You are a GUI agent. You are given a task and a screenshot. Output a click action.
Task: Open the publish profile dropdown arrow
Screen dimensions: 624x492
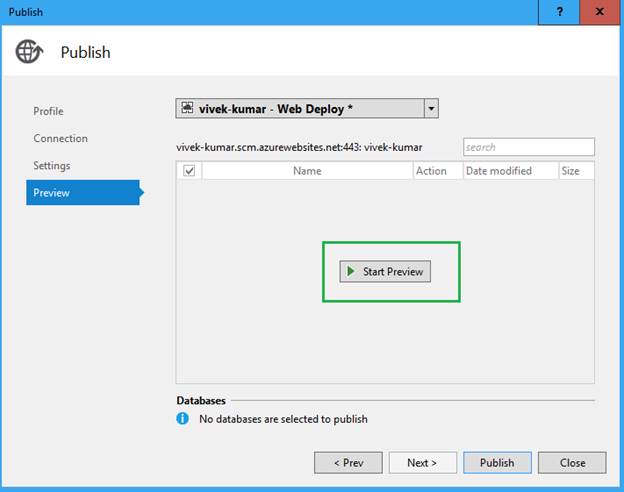(x=431, y=108)
